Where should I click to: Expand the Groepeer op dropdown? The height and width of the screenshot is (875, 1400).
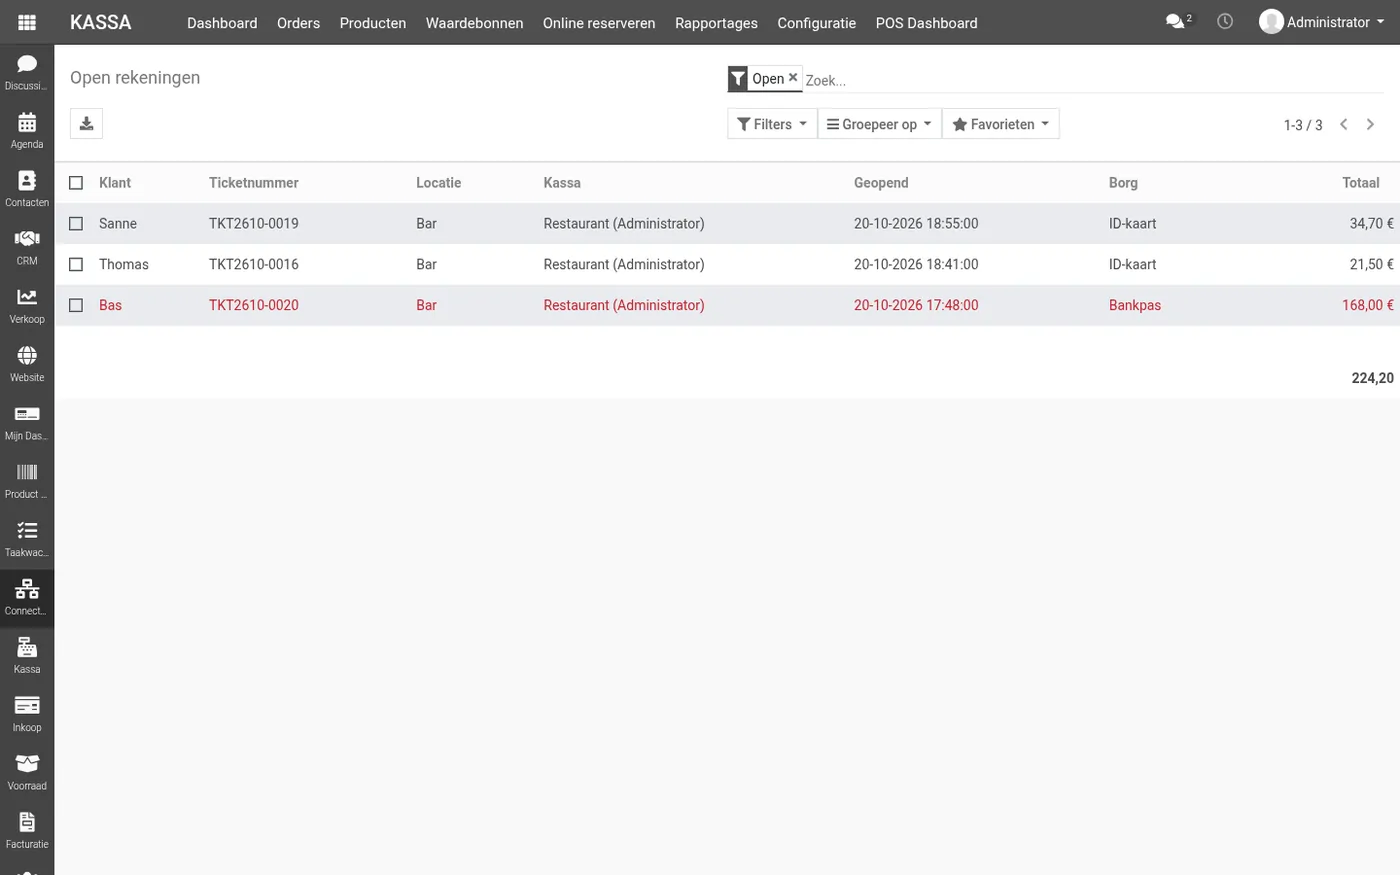coord(879,124)
